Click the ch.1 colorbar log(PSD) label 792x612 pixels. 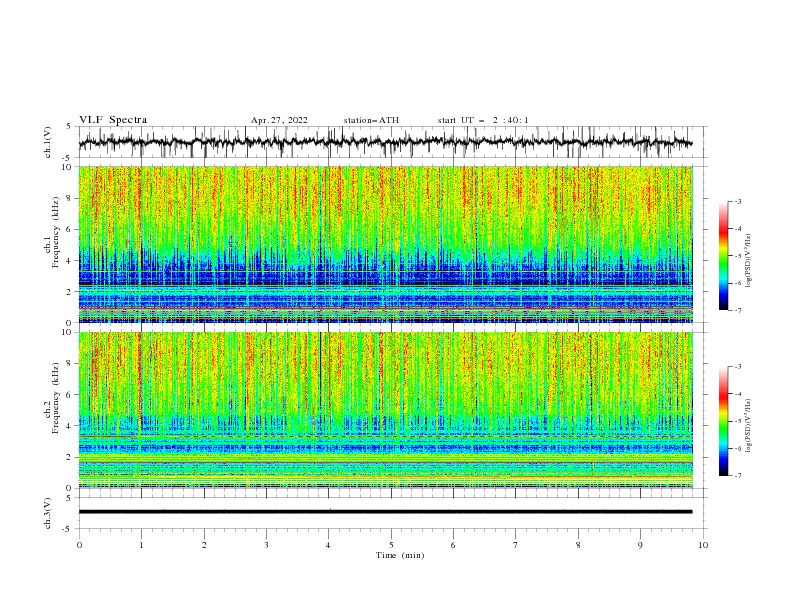click(749, 261)
